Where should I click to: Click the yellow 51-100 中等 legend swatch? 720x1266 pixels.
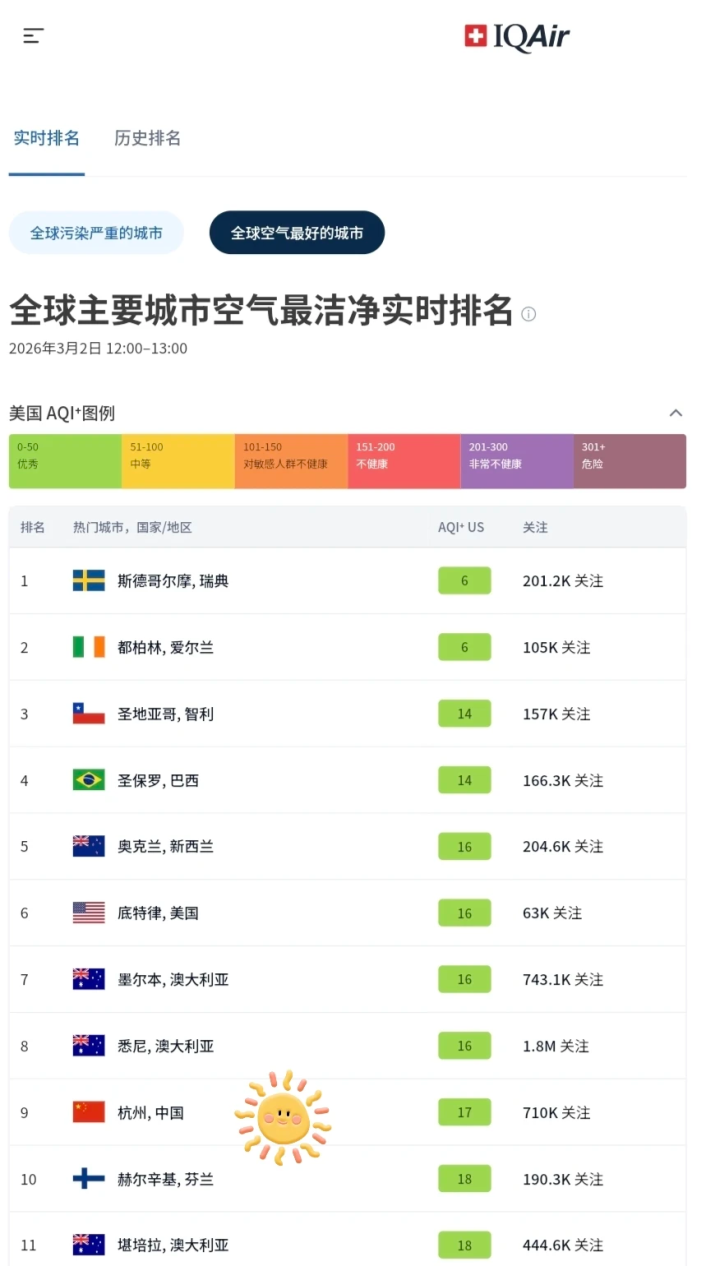[178, 461]
